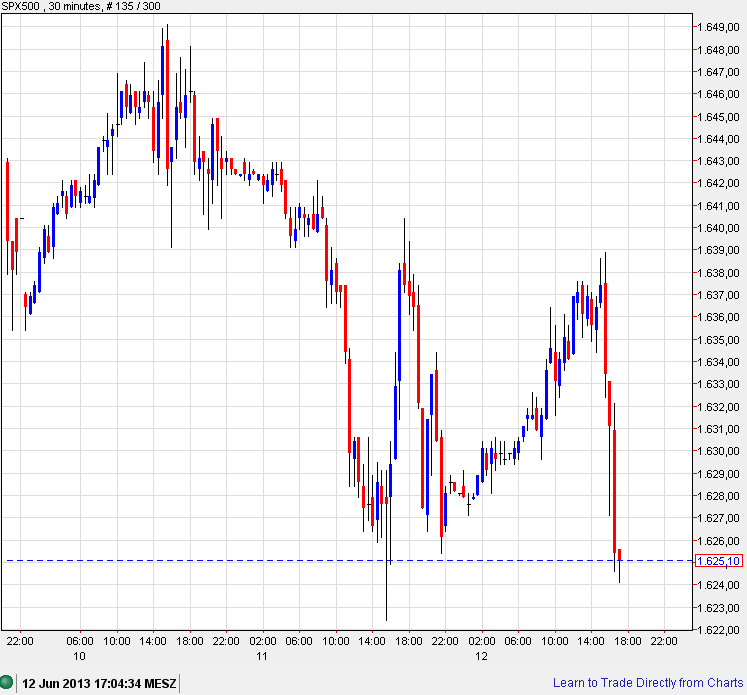Click the 1.624,00 price axis label
Screen dimensions: 747x695
coord(718,585)
